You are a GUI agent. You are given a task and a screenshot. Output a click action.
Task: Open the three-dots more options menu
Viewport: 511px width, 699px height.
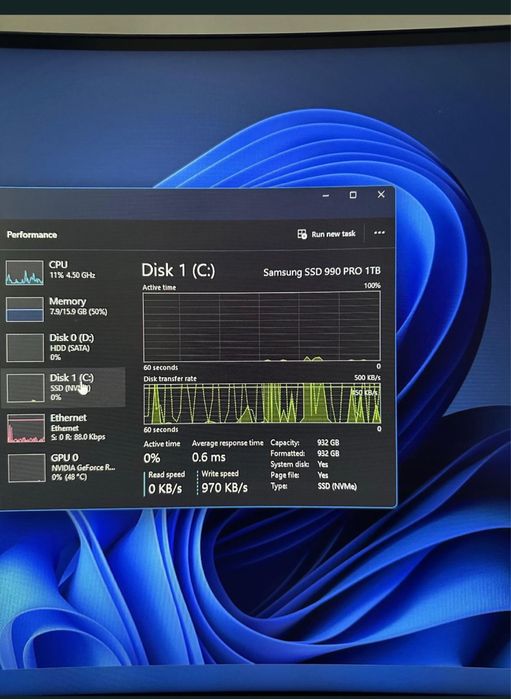(x=379, y=233)
